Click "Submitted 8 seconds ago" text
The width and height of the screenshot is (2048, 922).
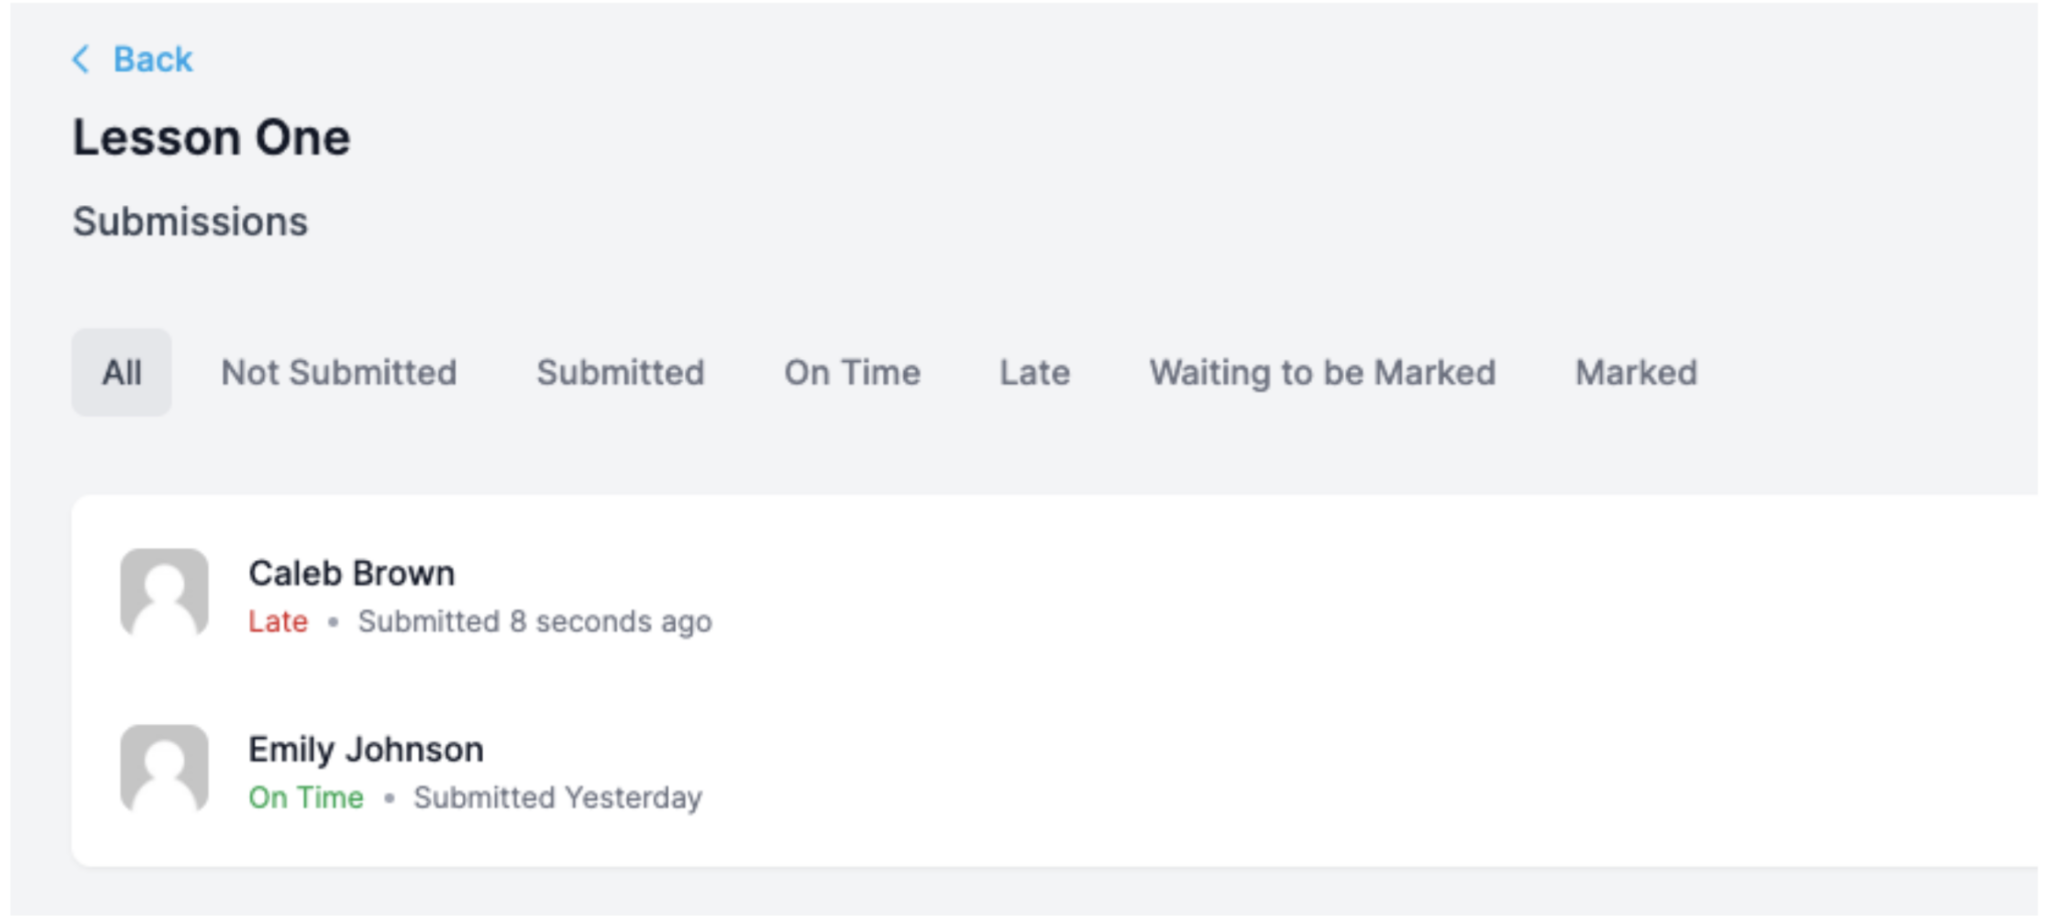(x=535, y=621)
